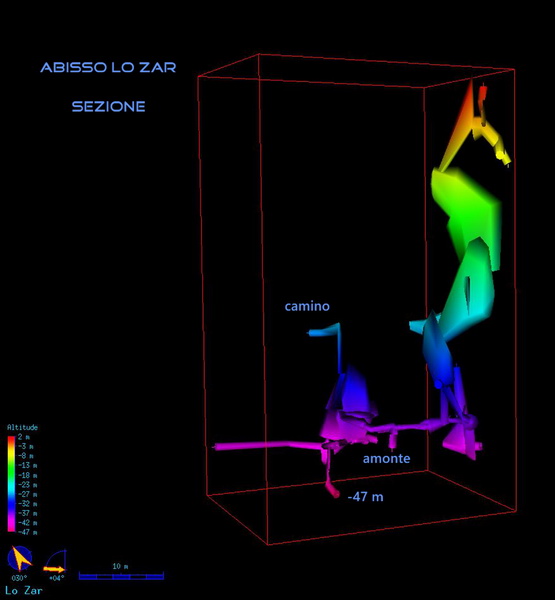Click the long magenta horizontal passage
Image resolution: width=555 pixels, height=600 pixels.
coord(268,446)
